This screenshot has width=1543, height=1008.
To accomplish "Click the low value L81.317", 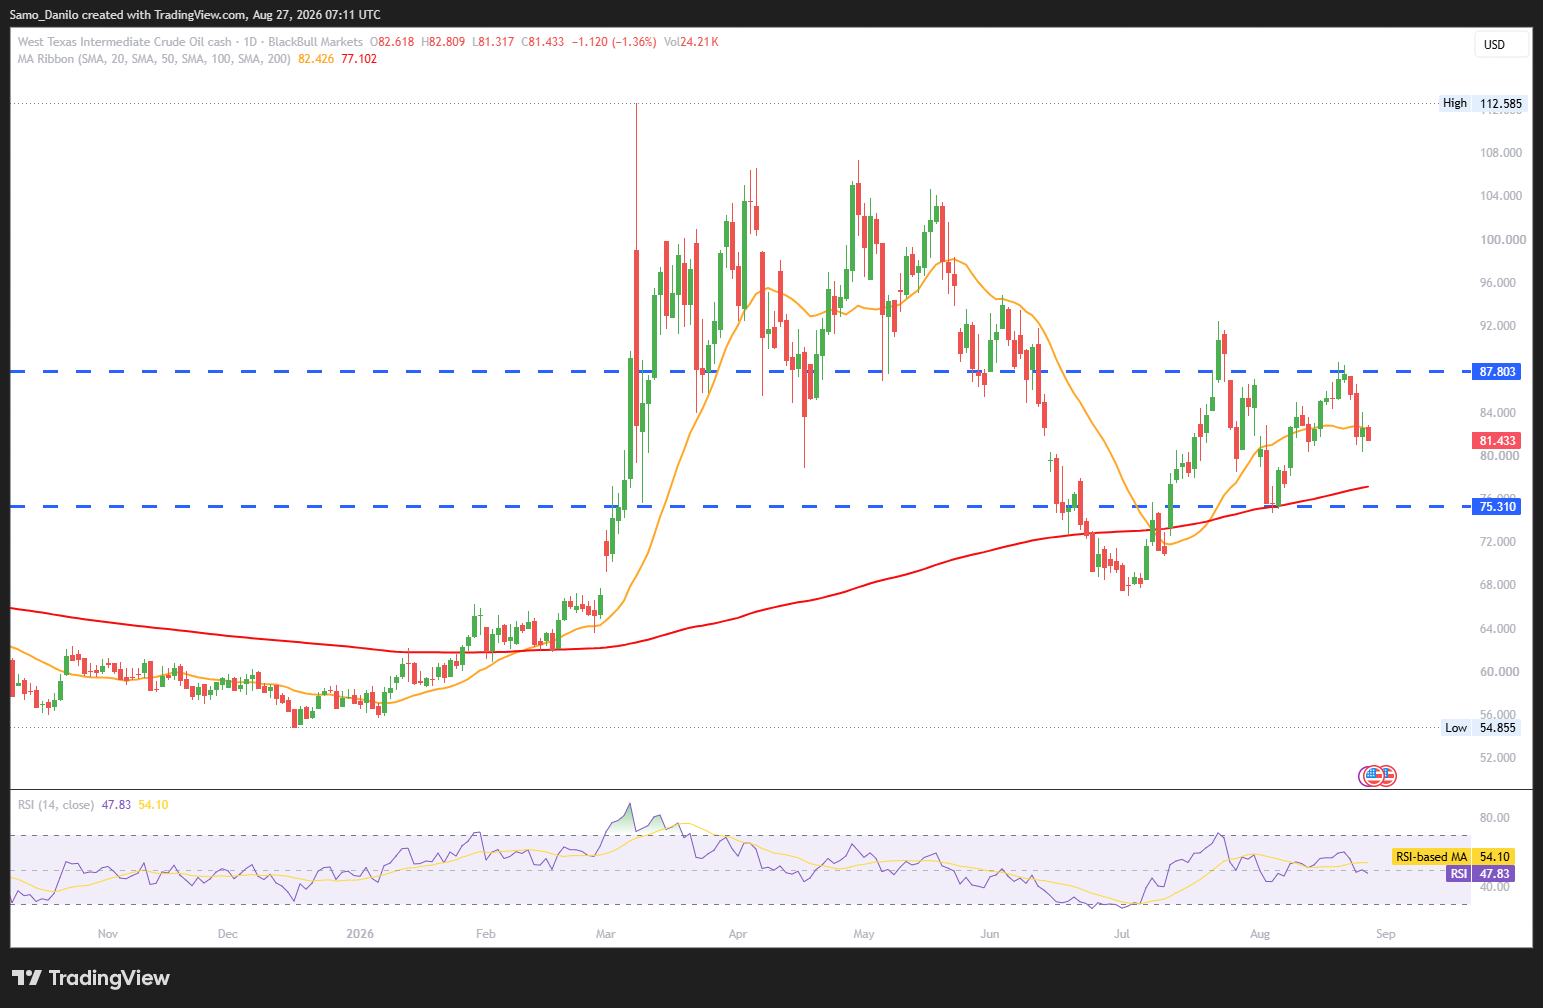I will click(x=493, y=42).
